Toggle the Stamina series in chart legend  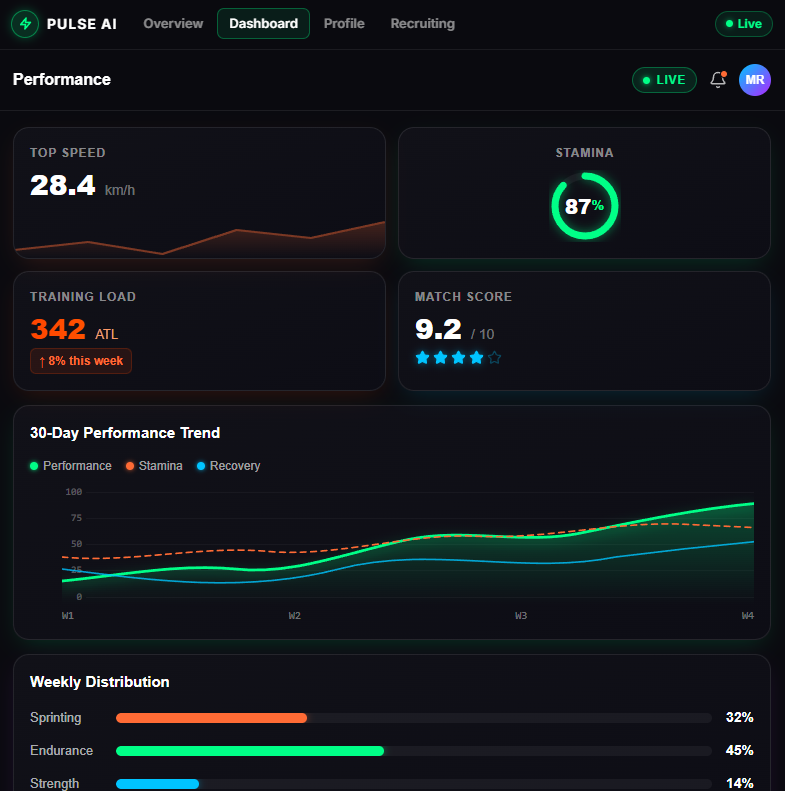[x=154, y=466]
